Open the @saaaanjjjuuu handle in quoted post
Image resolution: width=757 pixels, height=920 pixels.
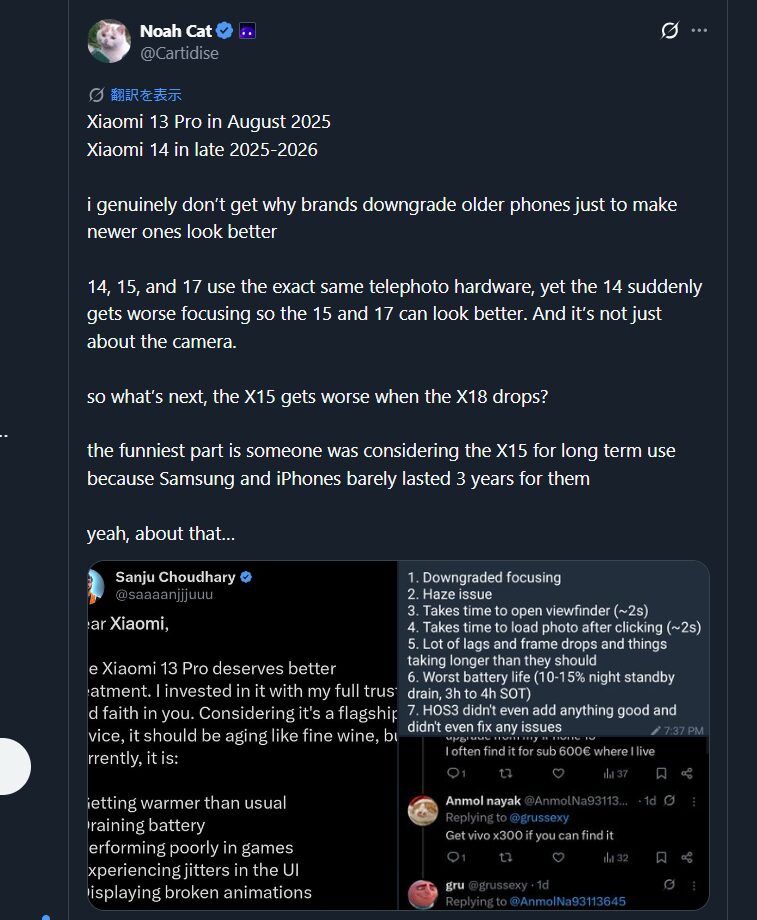click(x=164, y=594)
